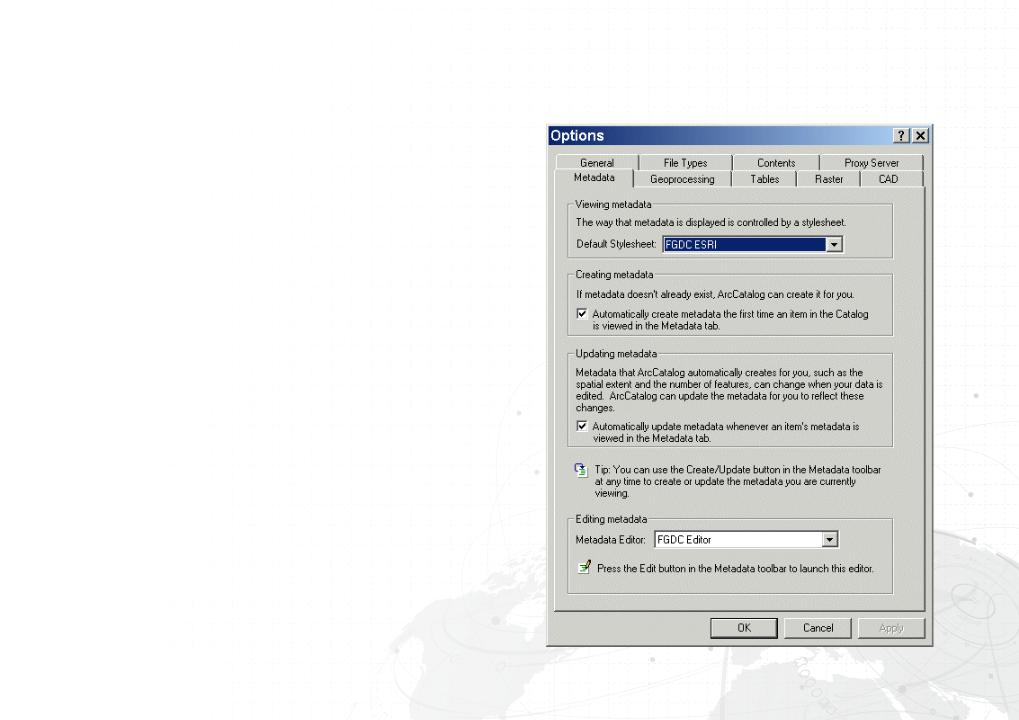Click the Default Stylesheet label

pyautogui.click(x=616, y=244)
